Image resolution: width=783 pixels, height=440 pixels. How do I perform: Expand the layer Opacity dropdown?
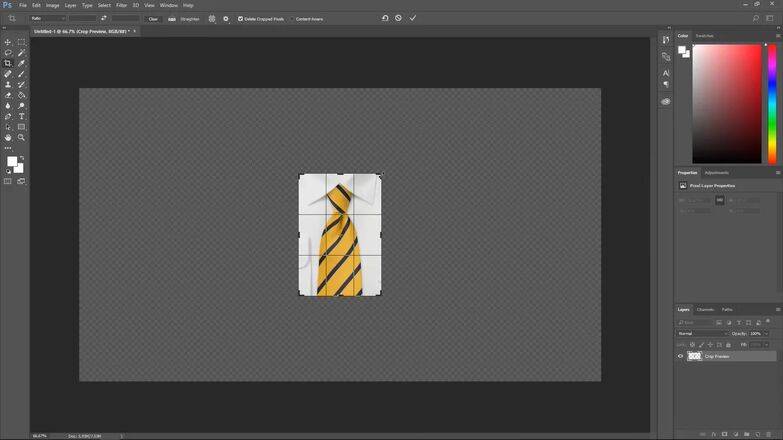(767, 333)
